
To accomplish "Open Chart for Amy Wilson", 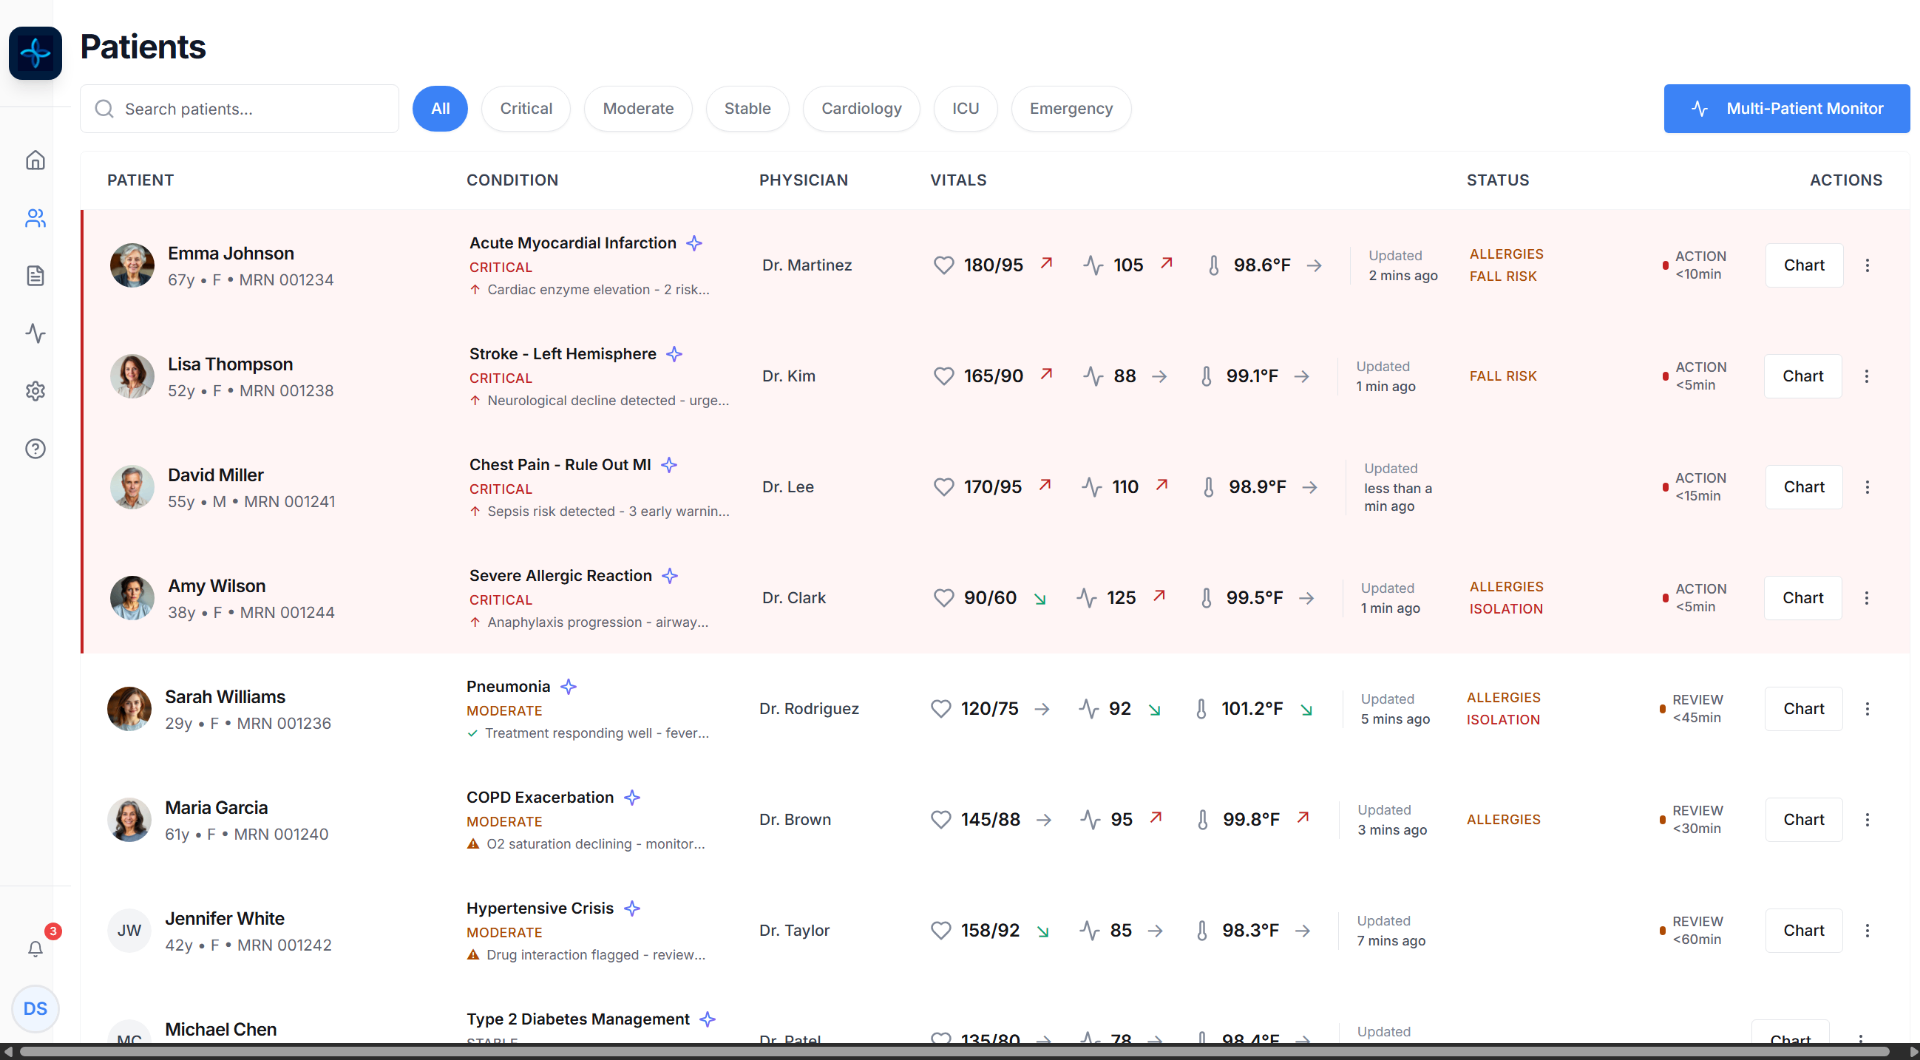I will tap(1803, 598).
